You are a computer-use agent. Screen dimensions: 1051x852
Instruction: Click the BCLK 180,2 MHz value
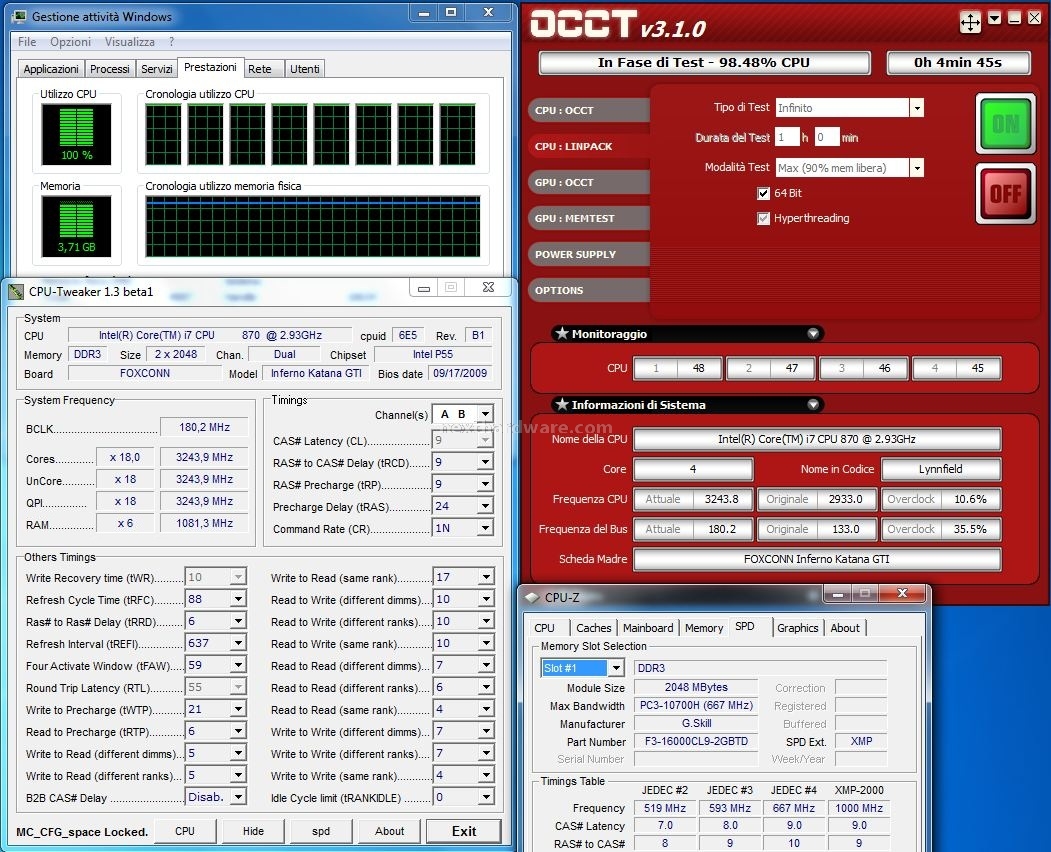pyautogui.click(x=204, y=427)
